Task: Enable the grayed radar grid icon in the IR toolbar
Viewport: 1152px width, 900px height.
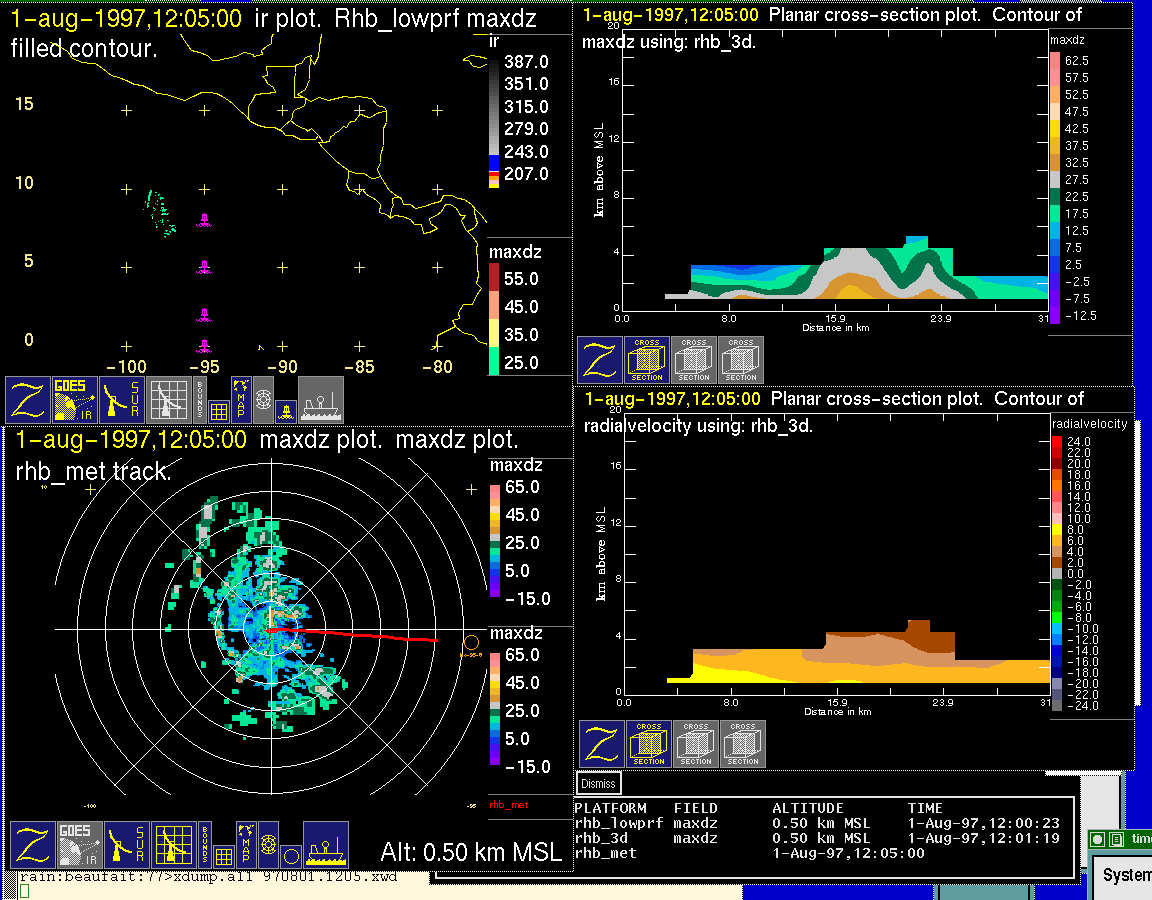Action: [169, 400]
